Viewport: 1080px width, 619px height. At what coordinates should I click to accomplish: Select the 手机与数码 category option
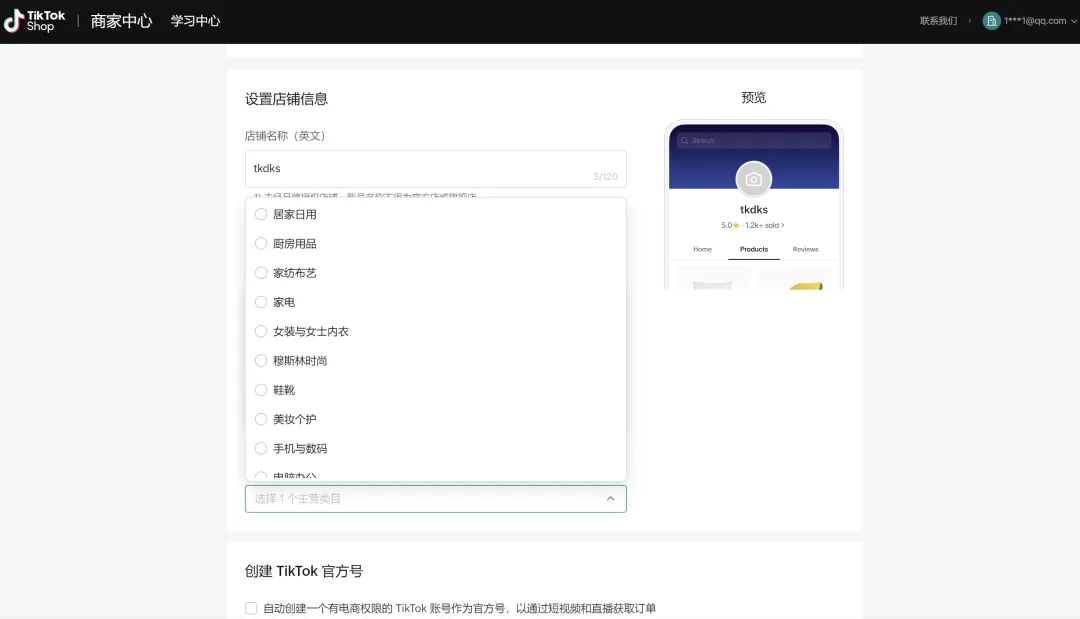(261, 448)
